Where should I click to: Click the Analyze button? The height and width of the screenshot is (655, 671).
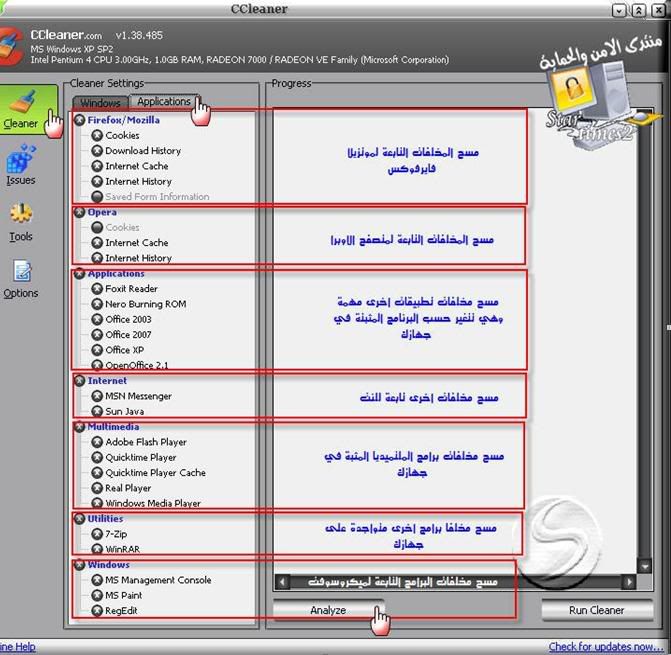(328, 611)
